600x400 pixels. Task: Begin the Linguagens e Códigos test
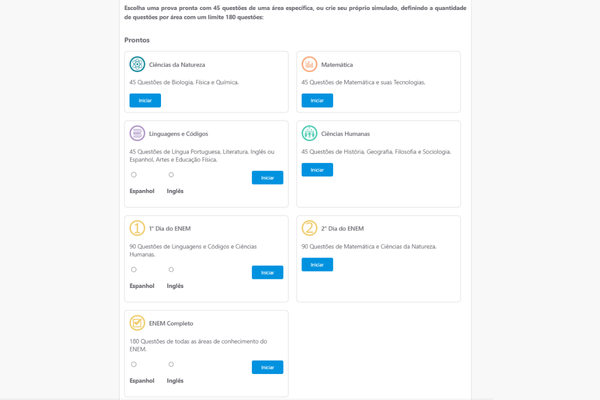[x=267, y=178]
